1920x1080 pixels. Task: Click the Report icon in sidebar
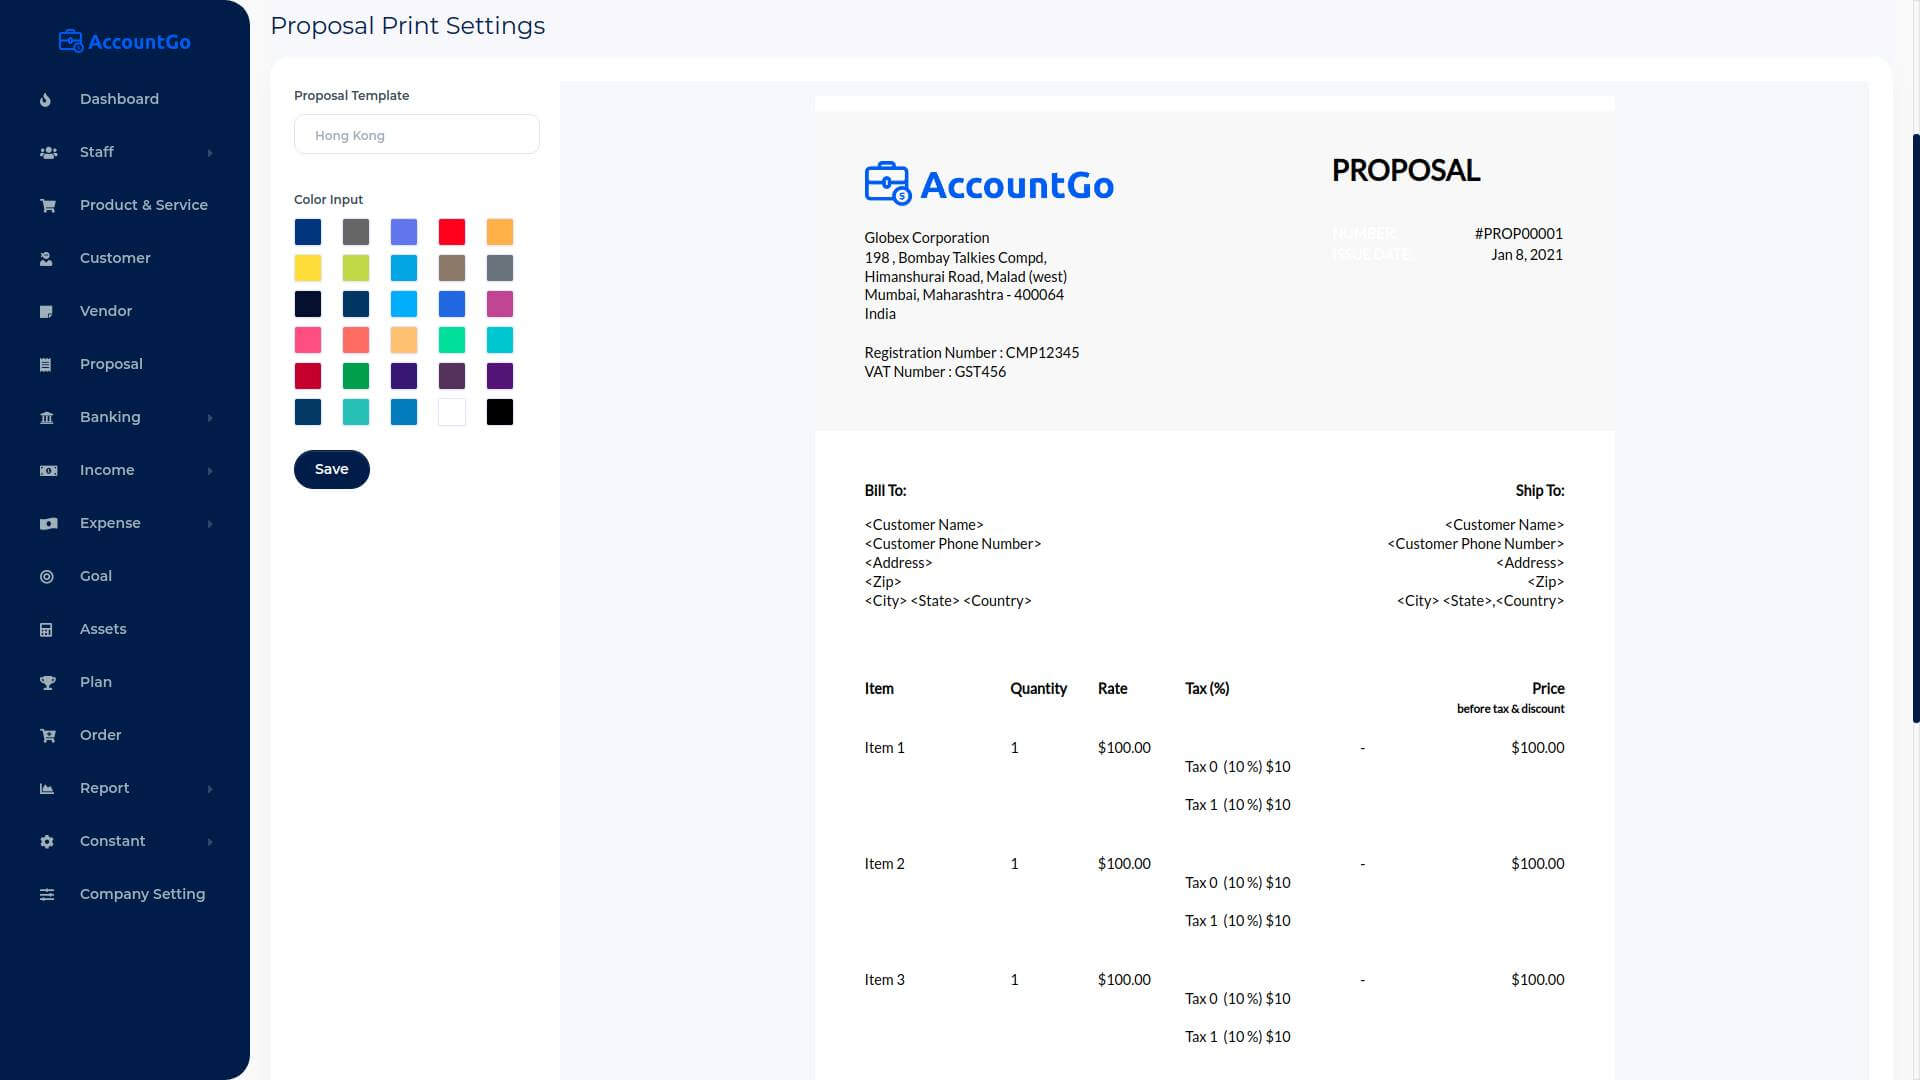(x=46, y=787)
